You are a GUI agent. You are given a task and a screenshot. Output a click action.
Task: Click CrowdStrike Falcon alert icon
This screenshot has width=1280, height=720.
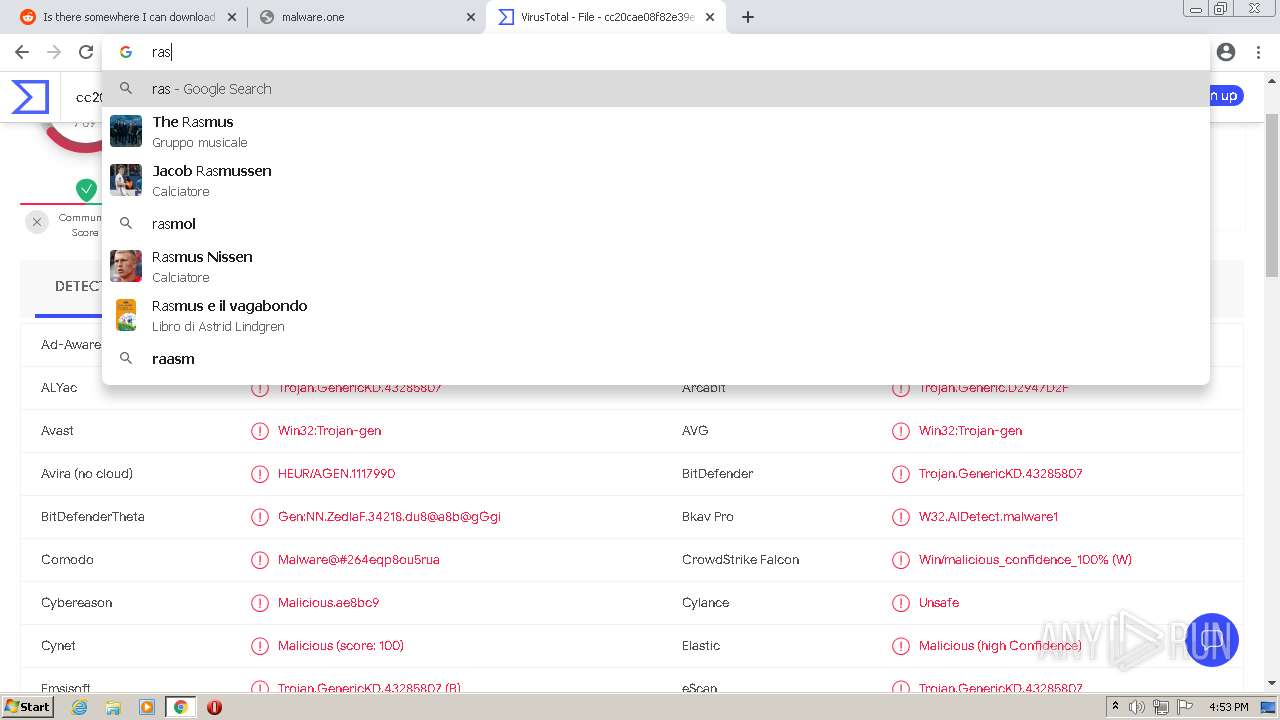(900, 560)
